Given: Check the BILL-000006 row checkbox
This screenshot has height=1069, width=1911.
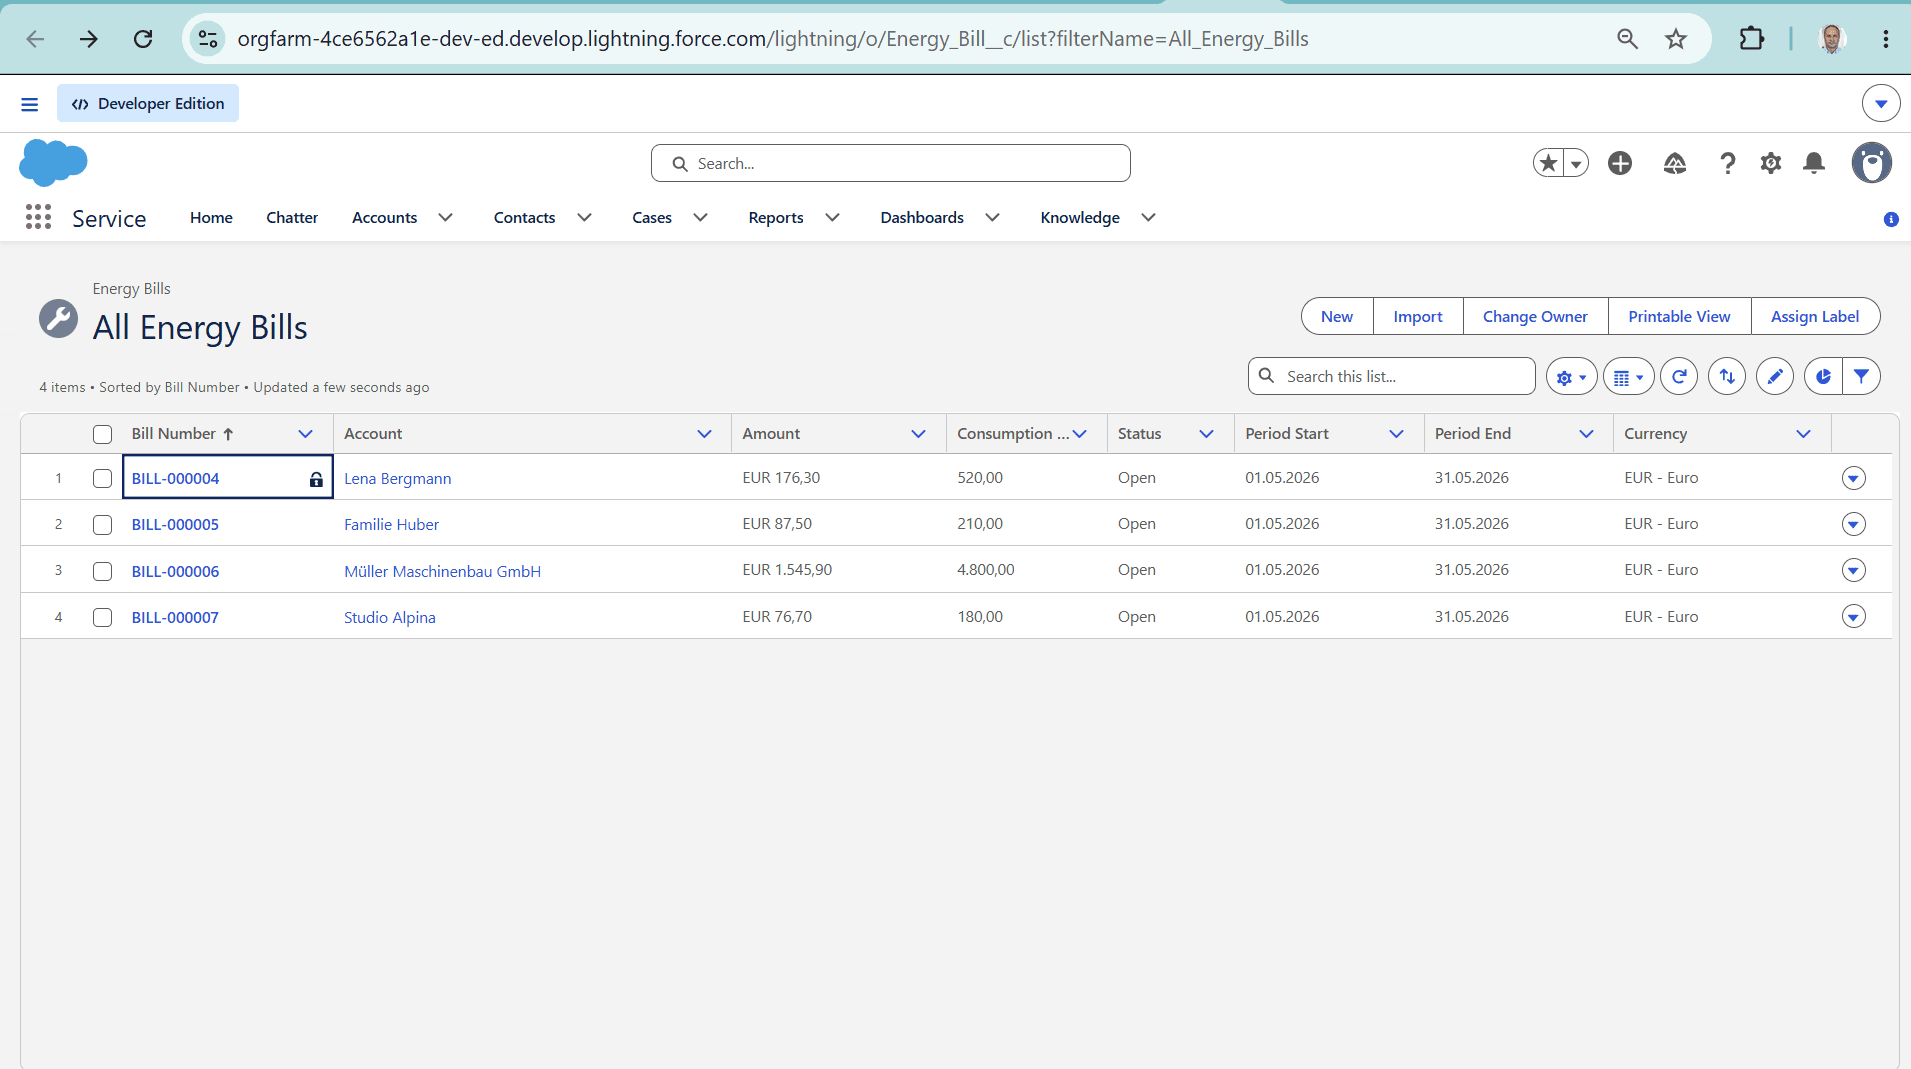Looking at the screenshot, I should click(x=102, y=571).
